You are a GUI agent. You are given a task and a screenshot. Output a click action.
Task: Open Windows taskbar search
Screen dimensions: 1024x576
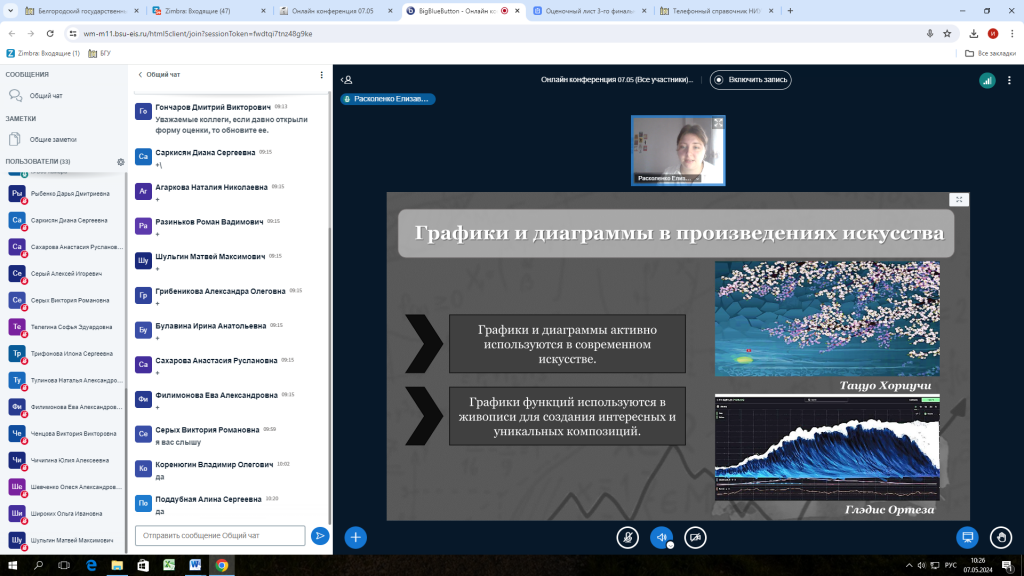tap(39, 566)
